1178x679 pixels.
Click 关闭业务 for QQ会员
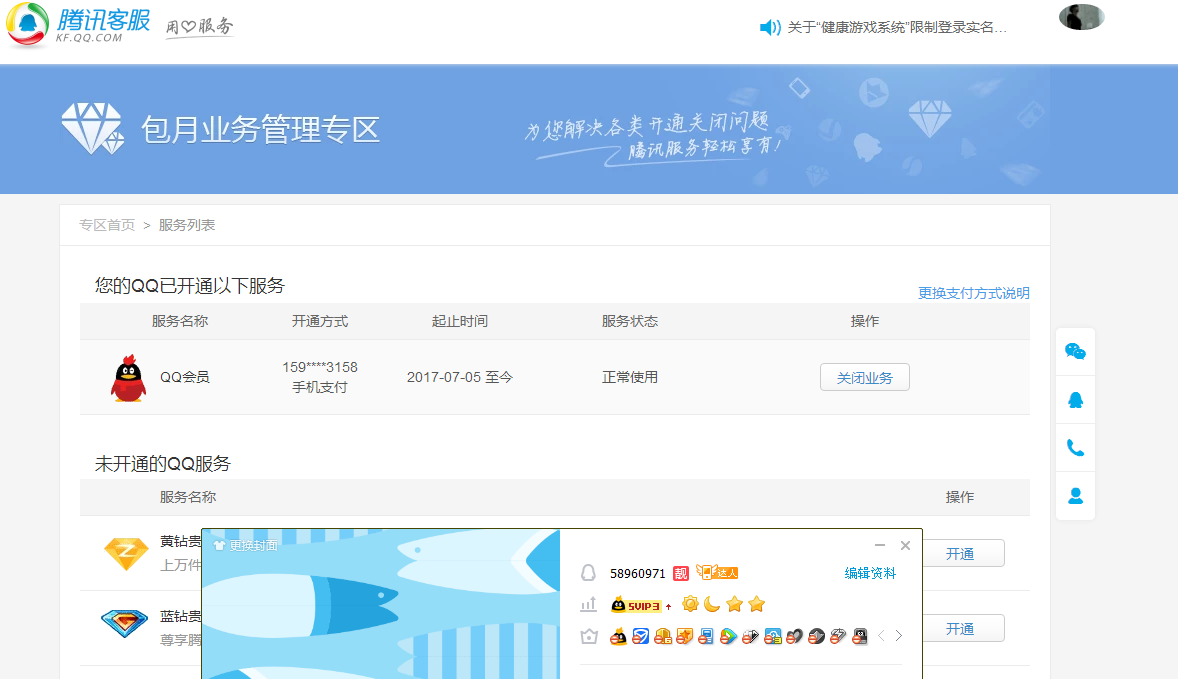[865, 377]
